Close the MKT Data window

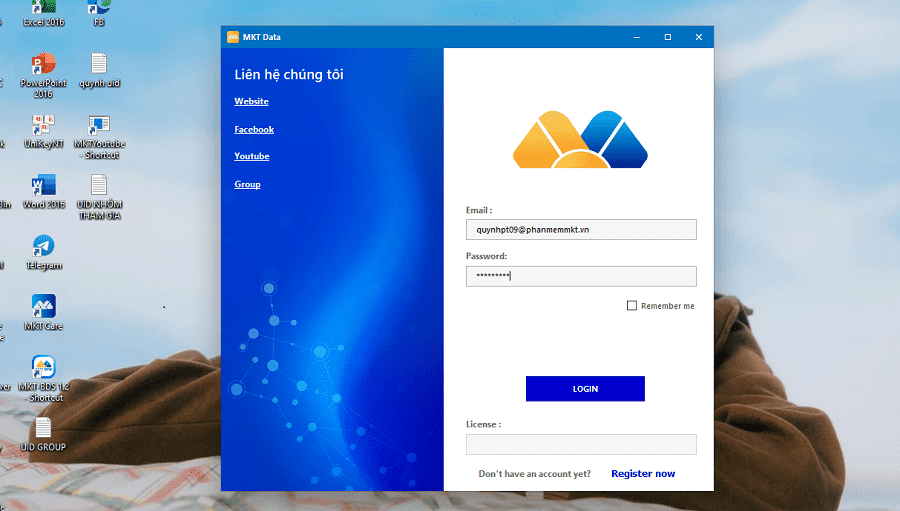pyautogui.click(x=699, y=37)
